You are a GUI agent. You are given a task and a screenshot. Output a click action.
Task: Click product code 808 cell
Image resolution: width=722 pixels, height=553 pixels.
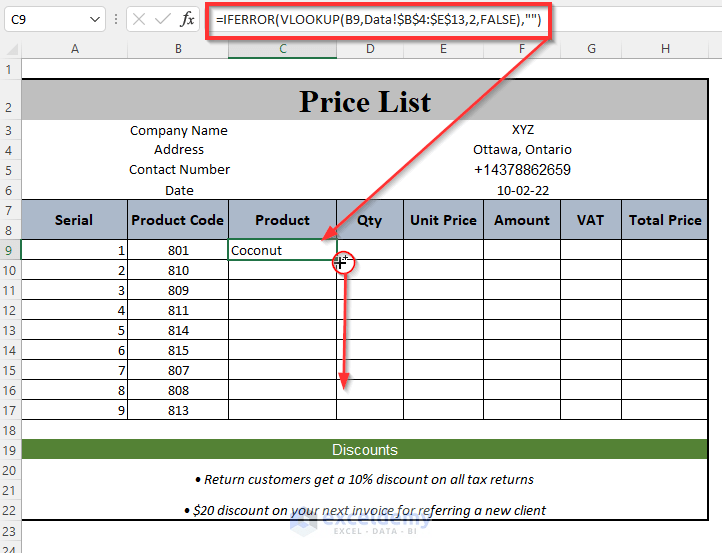(x=178, y=390)
